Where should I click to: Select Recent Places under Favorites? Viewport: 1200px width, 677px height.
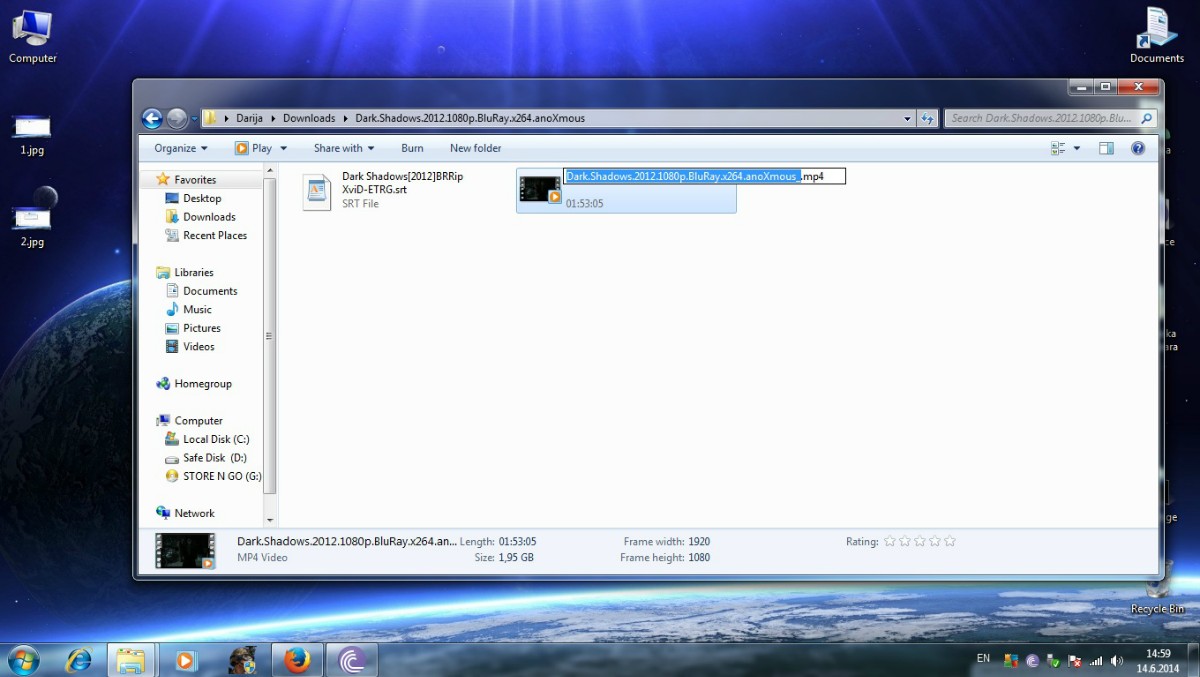215,235
